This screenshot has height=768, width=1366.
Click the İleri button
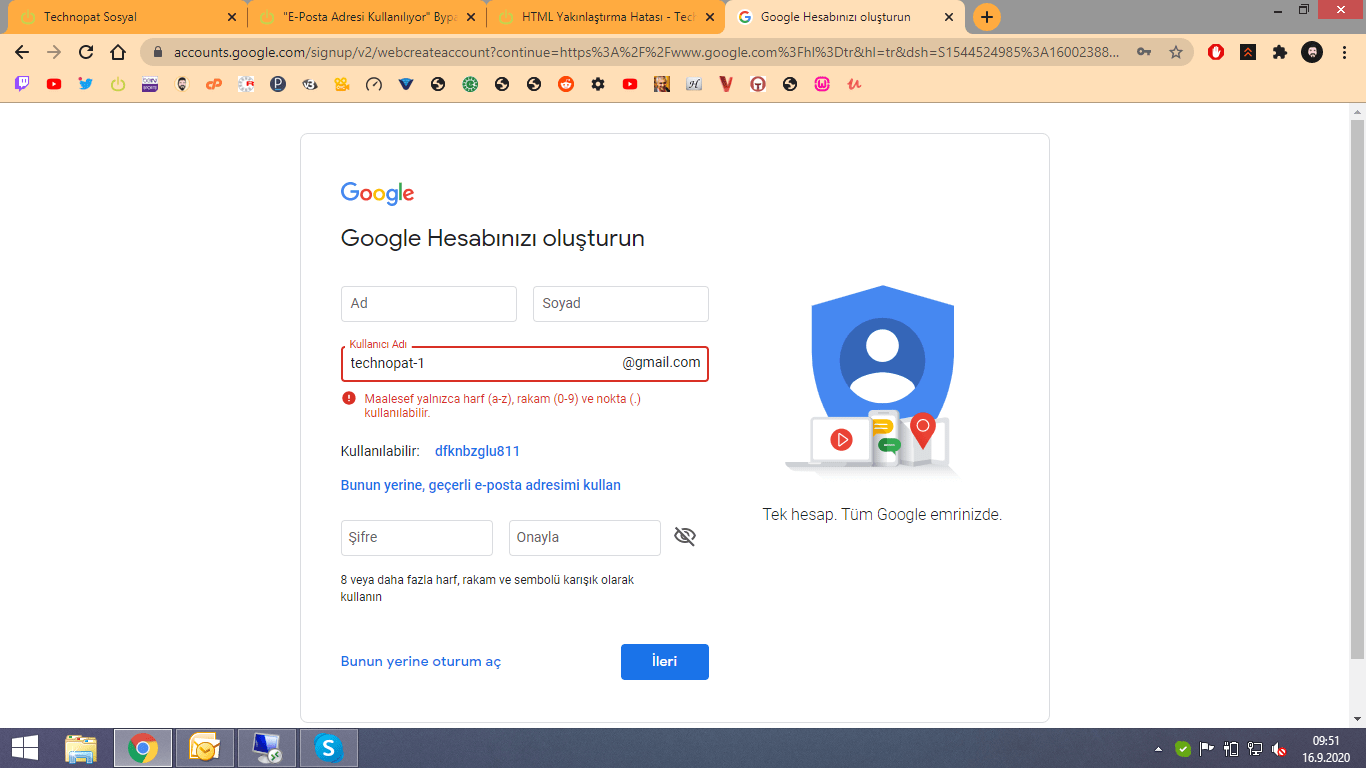[x=665, y=662]
